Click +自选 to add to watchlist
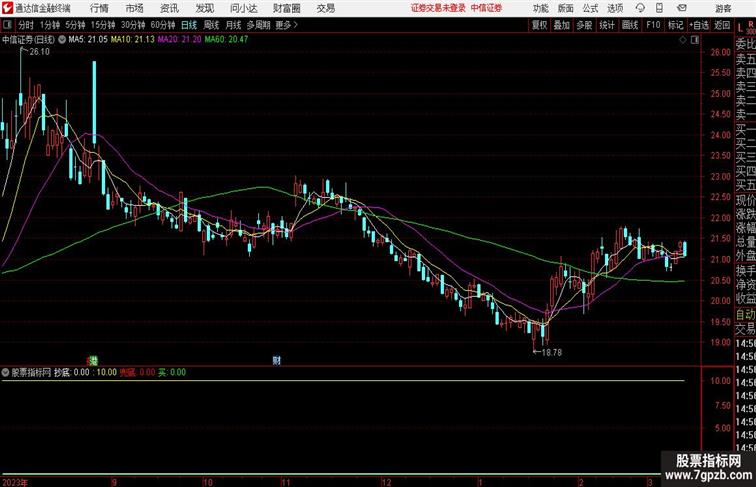This screenshot has width=756, height=487. (x=699, y=25)
